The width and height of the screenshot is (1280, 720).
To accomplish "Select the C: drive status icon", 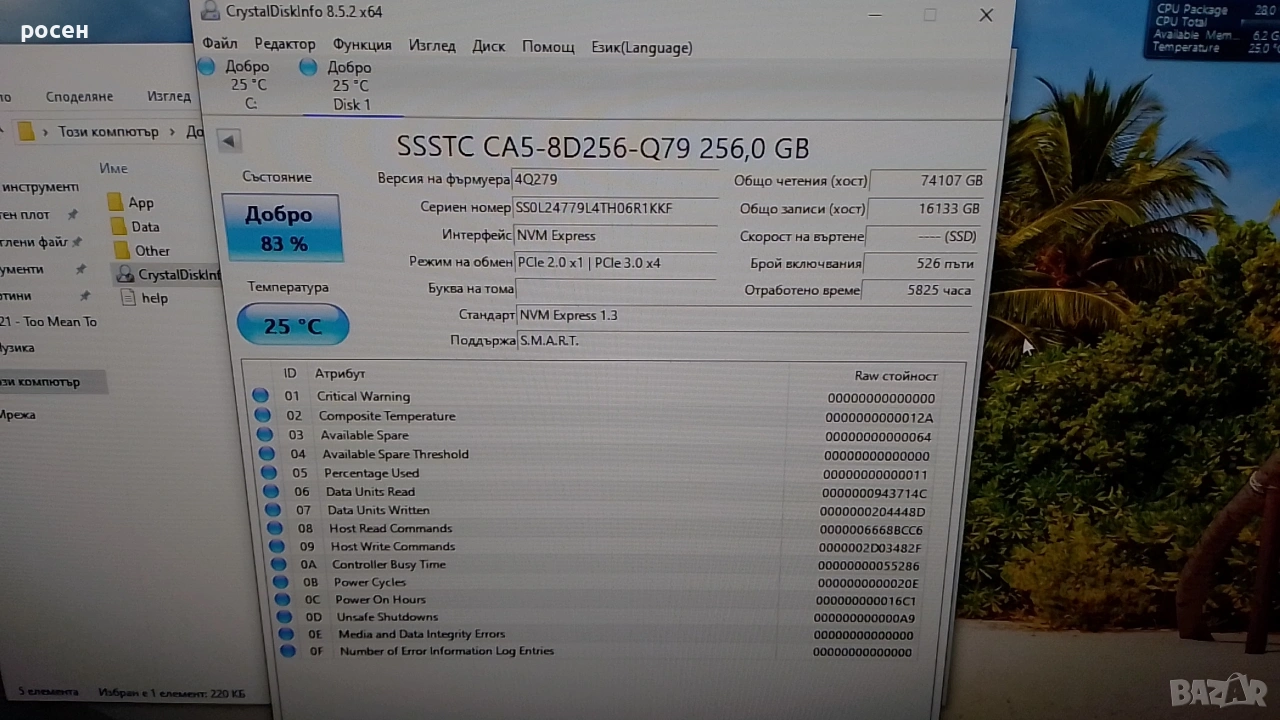I will [x=207, y=67].
